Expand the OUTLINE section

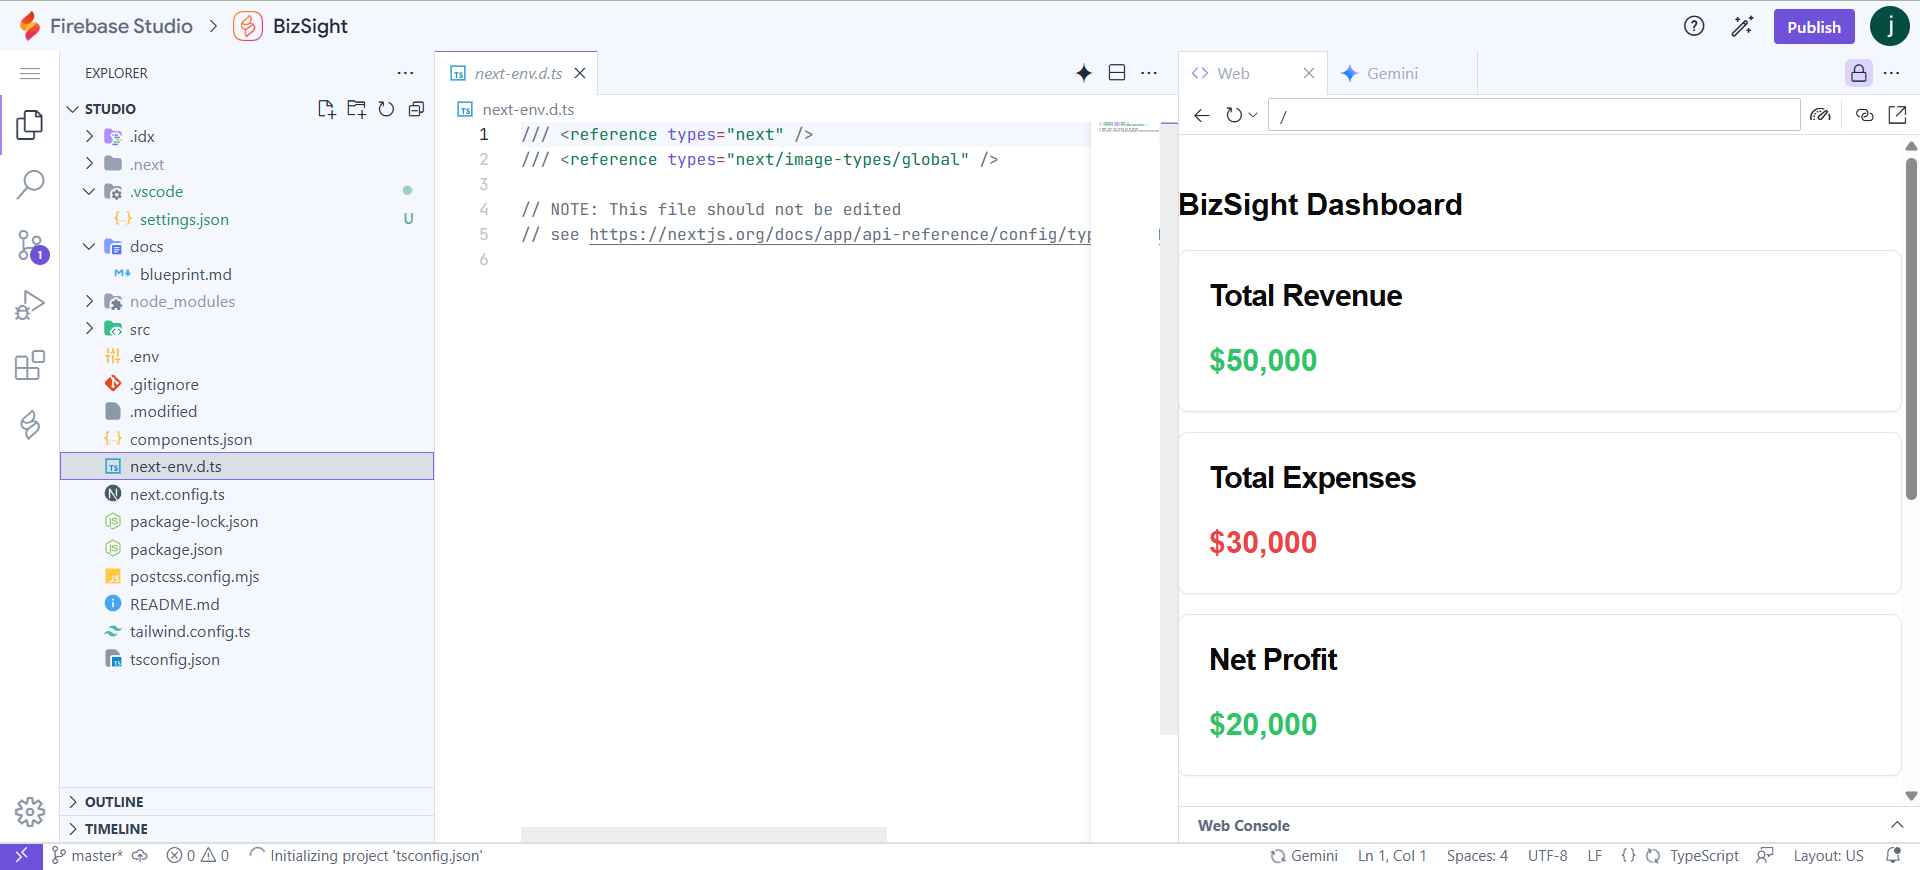click(247, 802)
